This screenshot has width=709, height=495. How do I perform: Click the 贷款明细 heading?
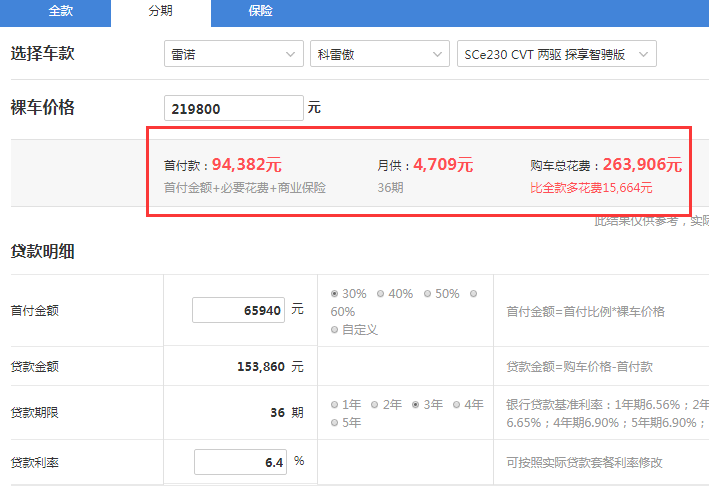43,251
